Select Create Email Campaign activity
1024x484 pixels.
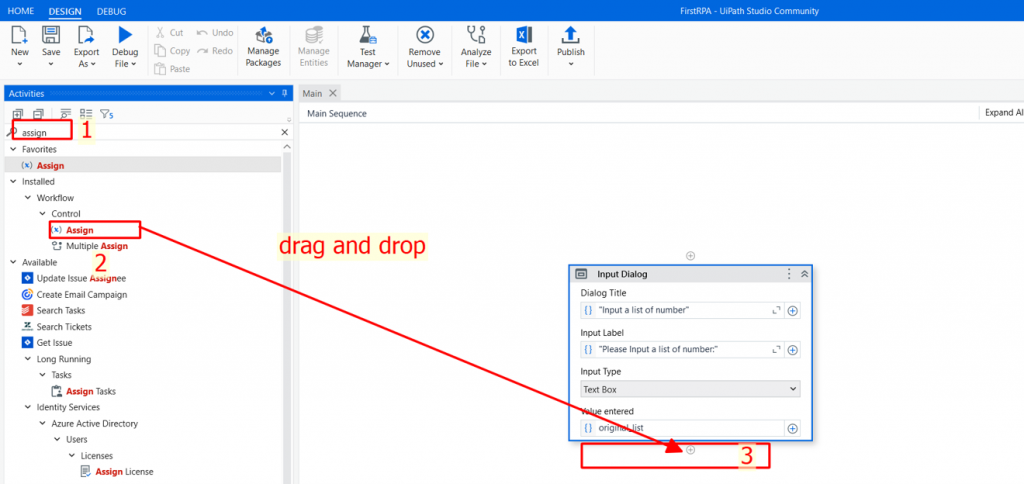coord(82,295)
